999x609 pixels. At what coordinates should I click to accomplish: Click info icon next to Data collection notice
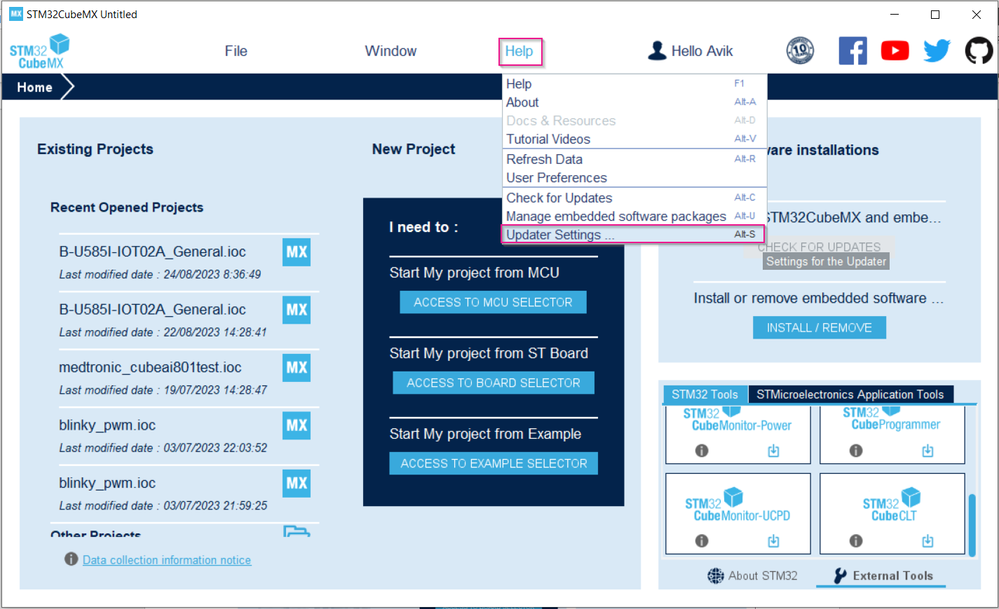pos(71,559)
